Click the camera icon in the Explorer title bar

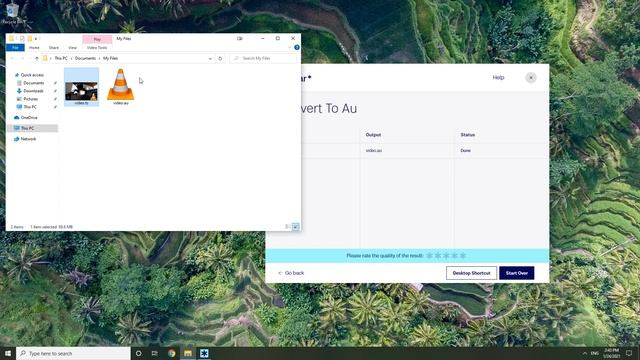pos(240,38)
